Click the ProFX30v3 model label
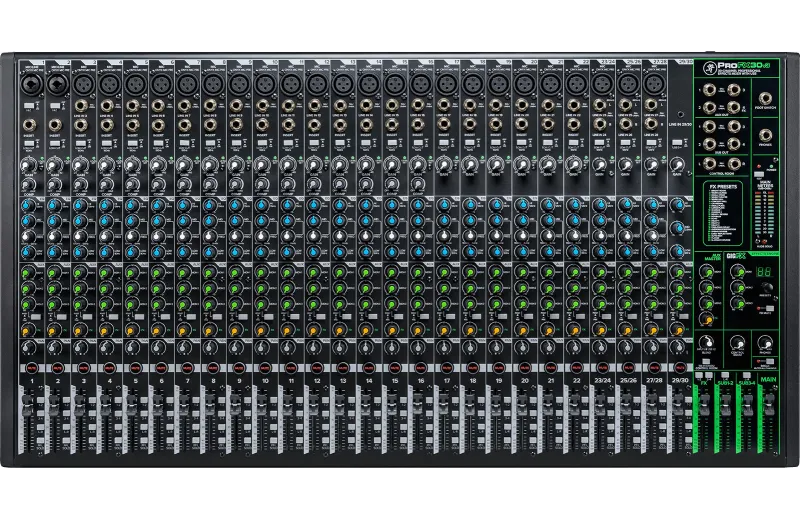The width and height of the screenshot is (800, 520). (744, 65)
